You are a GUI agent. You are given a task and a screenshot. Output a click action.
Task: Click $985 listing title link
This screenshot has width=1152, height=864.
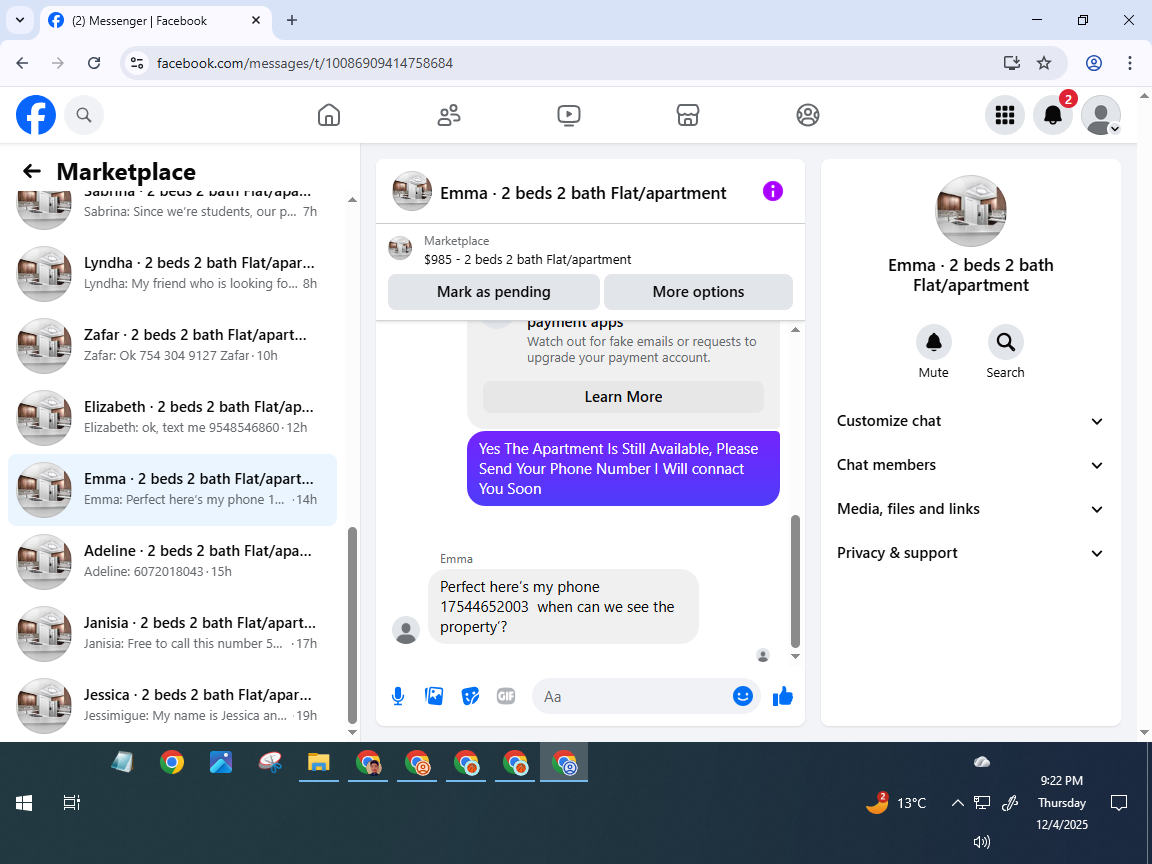coord(528,259)
